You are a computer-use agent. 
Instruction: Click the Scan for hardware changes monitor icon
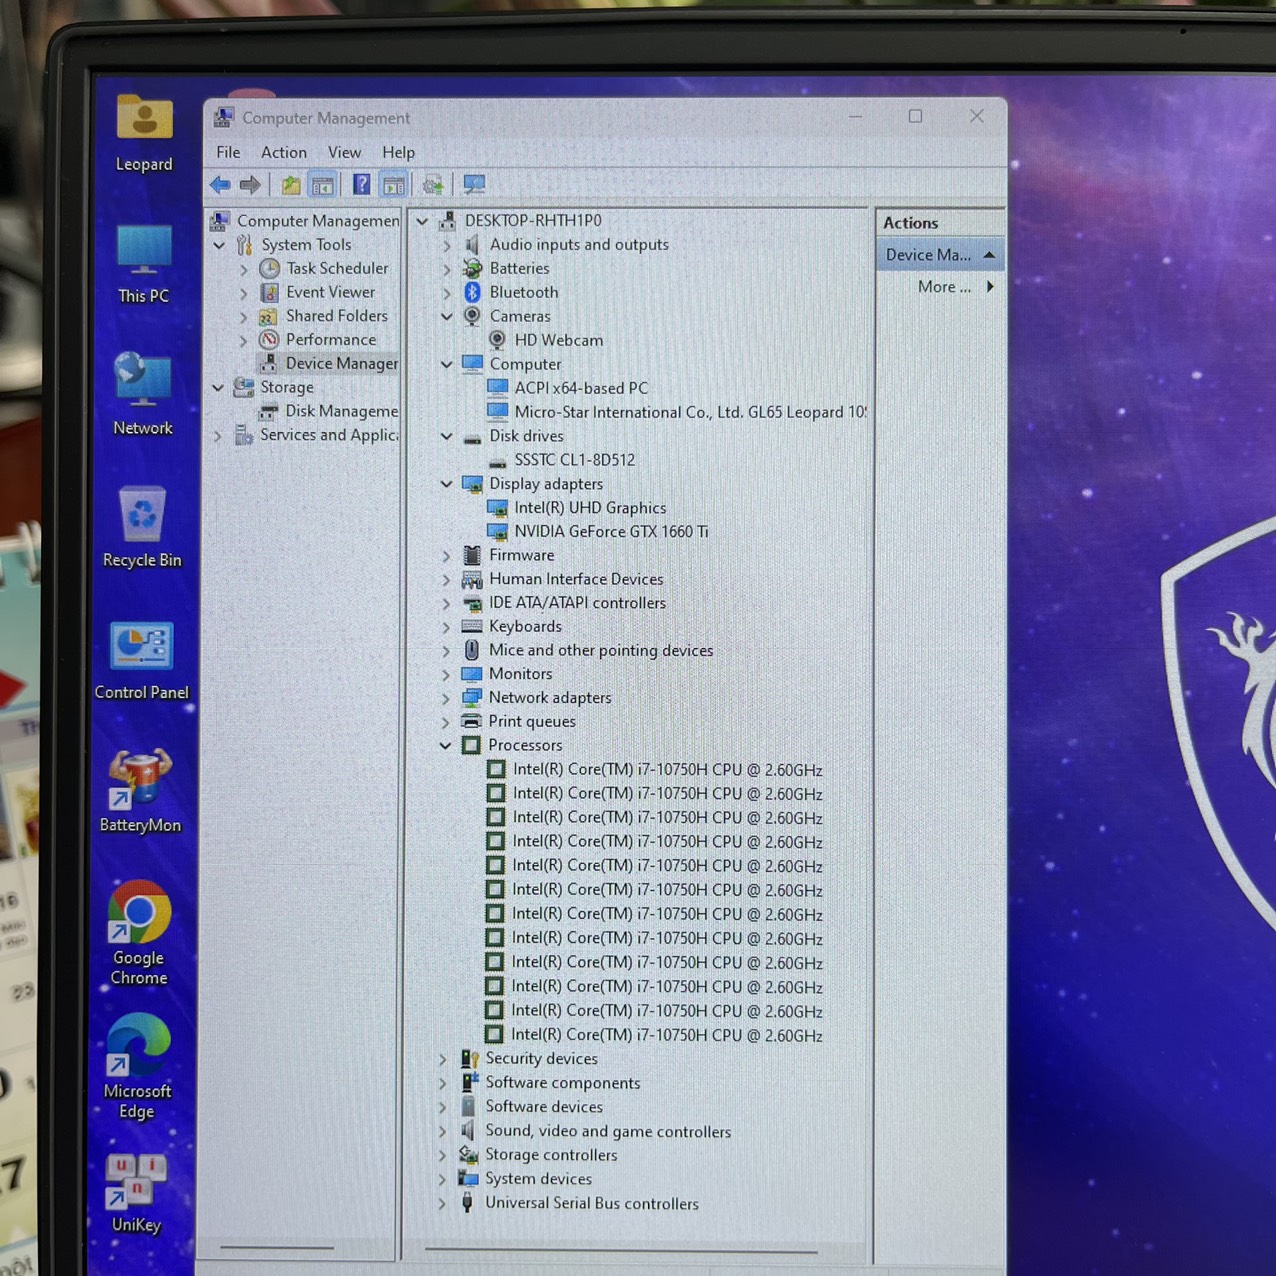click(474, 185)
